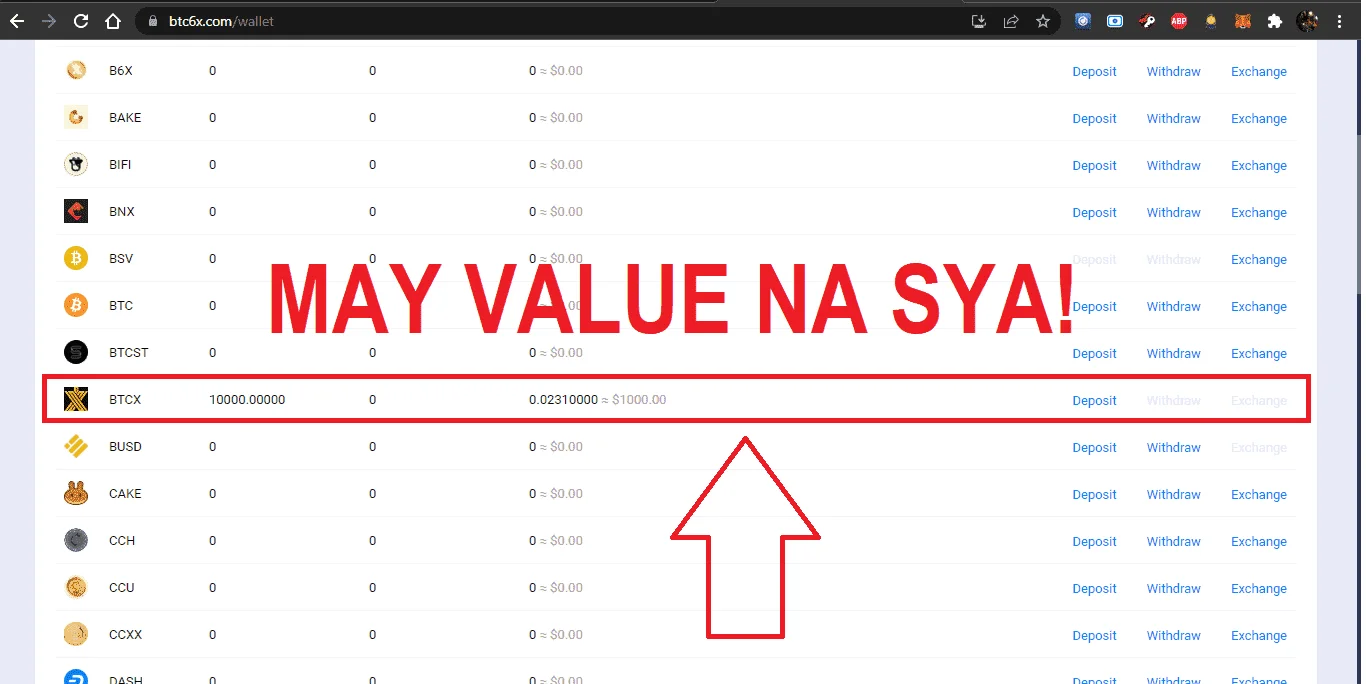Open the MetaMask fox extension
This screenshot has width=1366, height=684.
(1243, 21)
